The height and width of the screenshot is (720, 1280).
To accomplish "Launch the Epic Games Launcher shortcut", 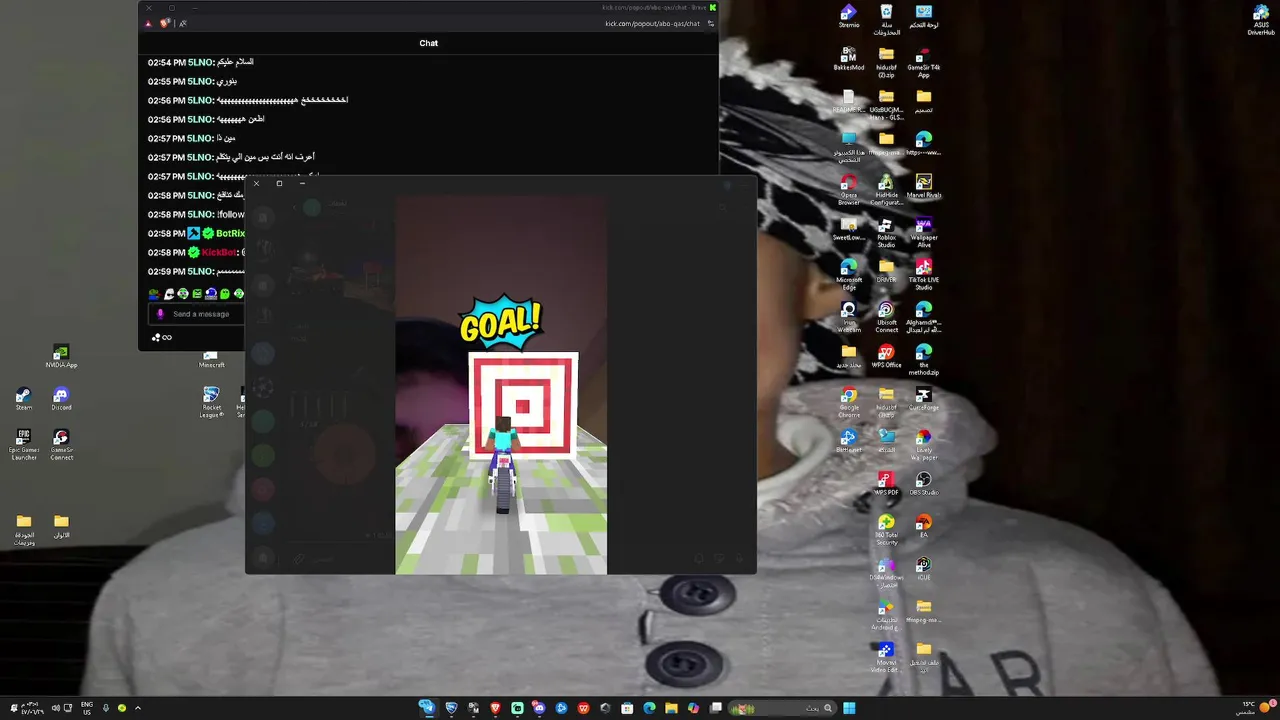I will [x=24, y=446].
